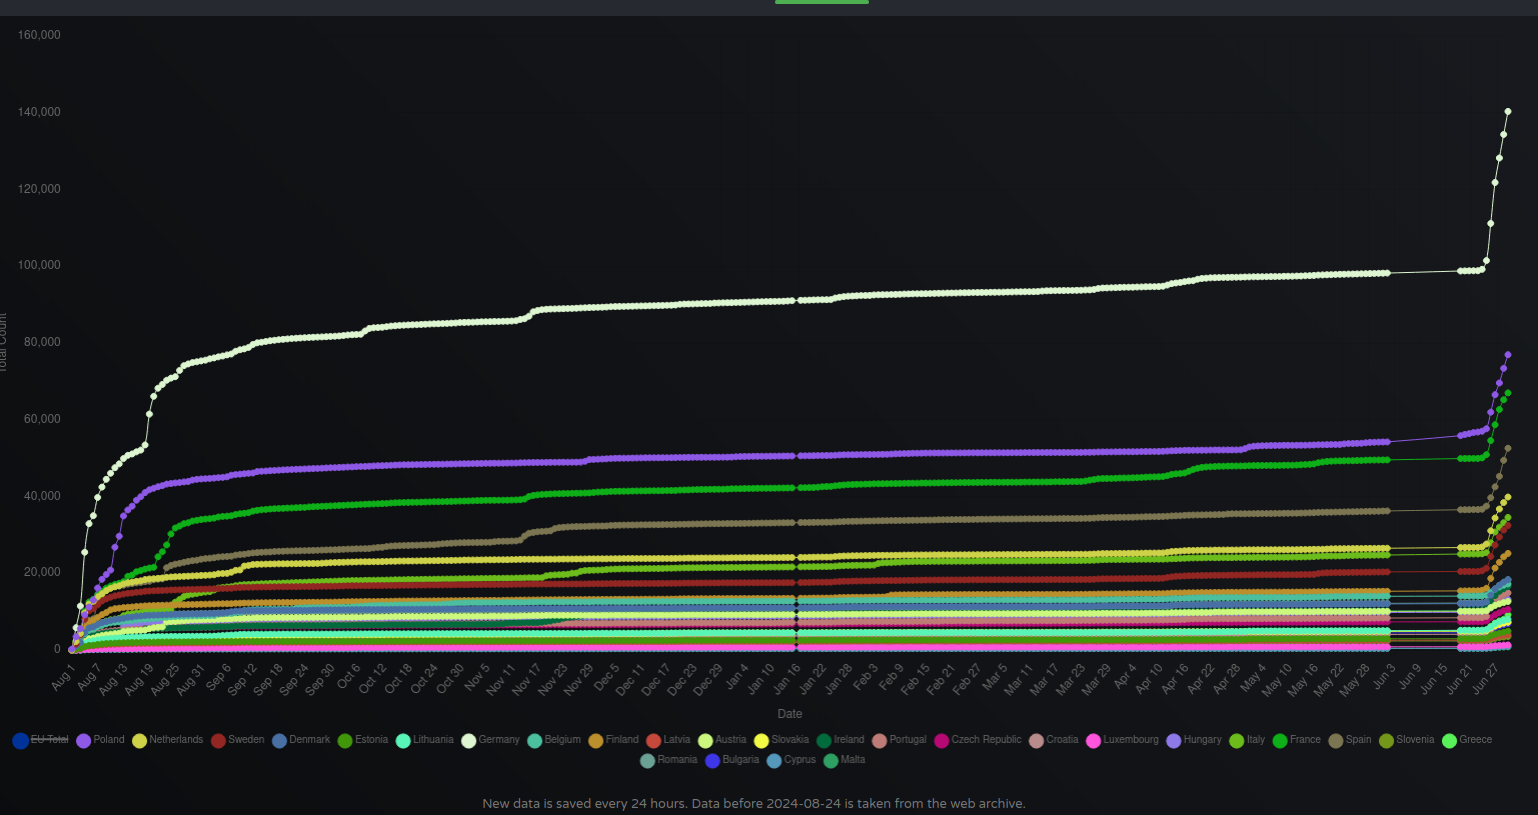Hide the Denmark series from the chart

pyautogui.click(x=300, y=740)
